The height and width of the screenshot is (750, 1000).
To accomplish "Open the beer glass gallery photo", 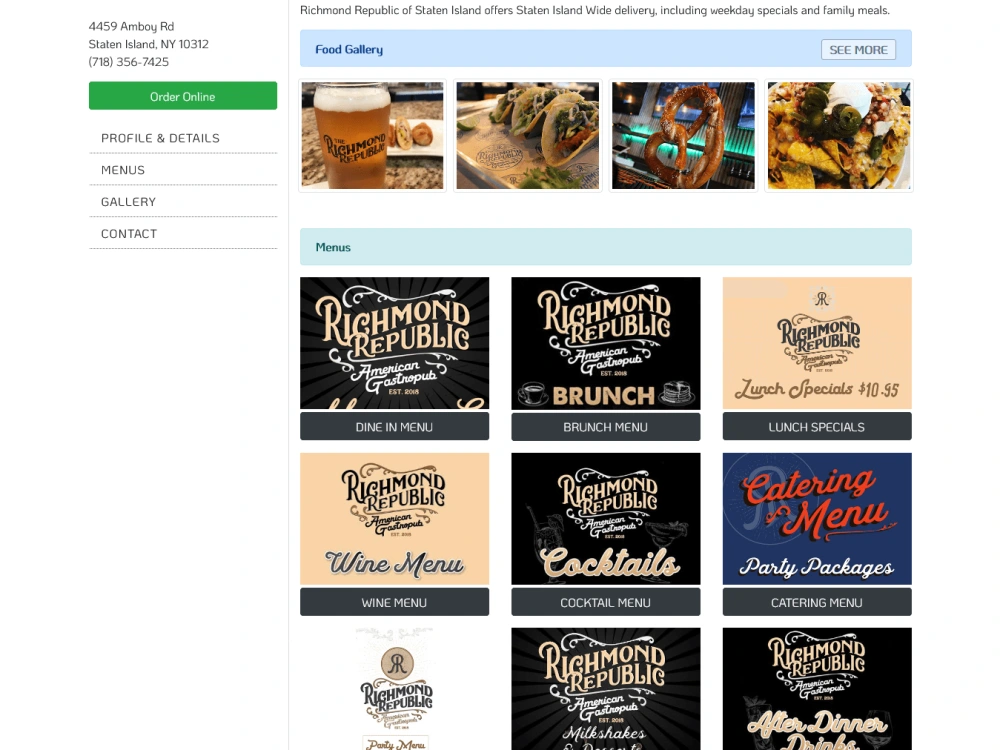I will 372,135.
